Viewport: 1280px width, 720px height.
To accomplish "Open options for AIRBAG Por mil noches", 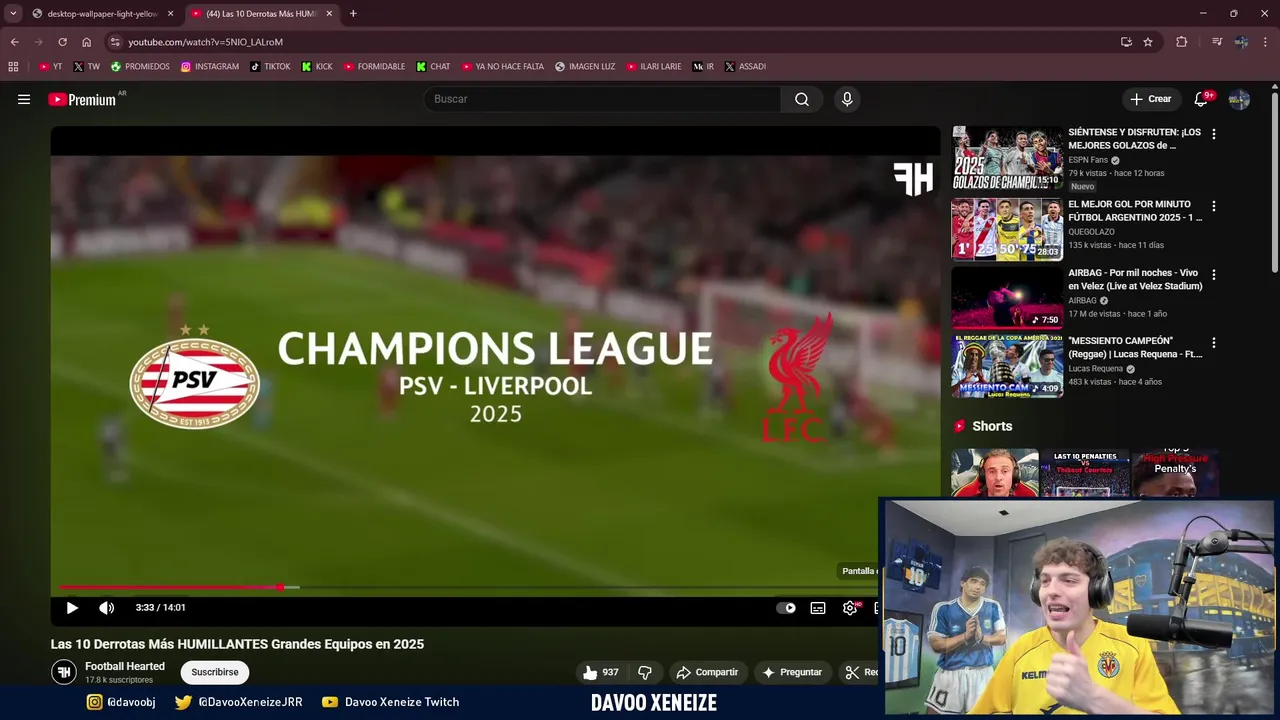I will [x=1214, y=274].
